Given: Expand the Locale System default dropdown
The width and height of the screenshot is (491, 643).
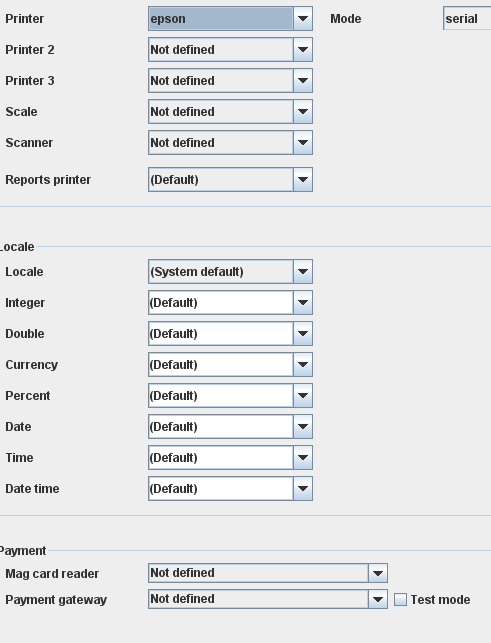Looking at the screenshot, I should coord(230,271).
